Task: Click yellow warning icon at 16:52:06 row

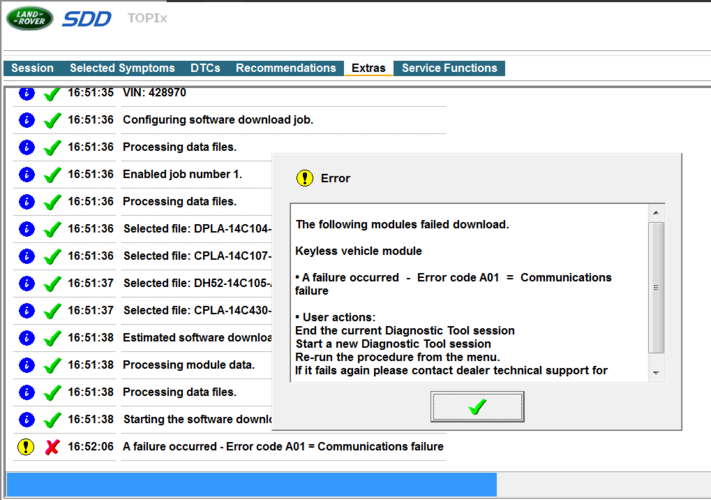Action: [26, 447]
